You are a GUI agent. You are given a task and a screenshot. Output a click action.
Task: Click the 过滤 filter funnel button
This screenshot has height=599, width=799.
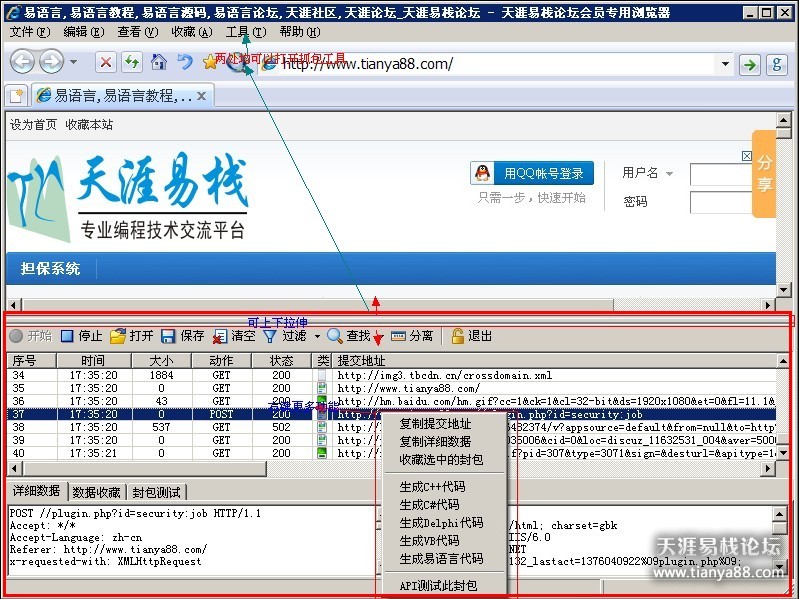(x=285, y=336)
